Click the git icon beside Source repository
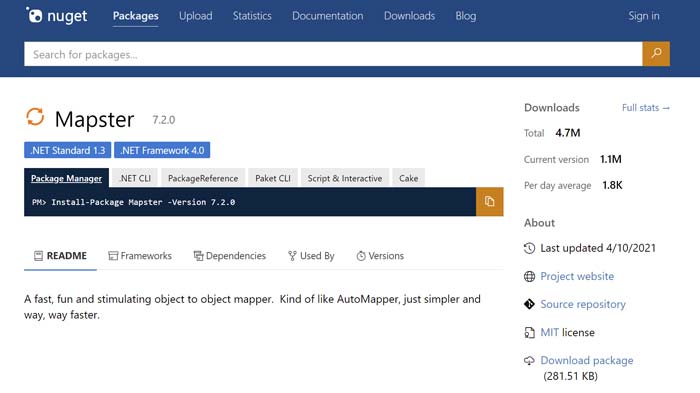700x393 pixels. pos(529,304)
